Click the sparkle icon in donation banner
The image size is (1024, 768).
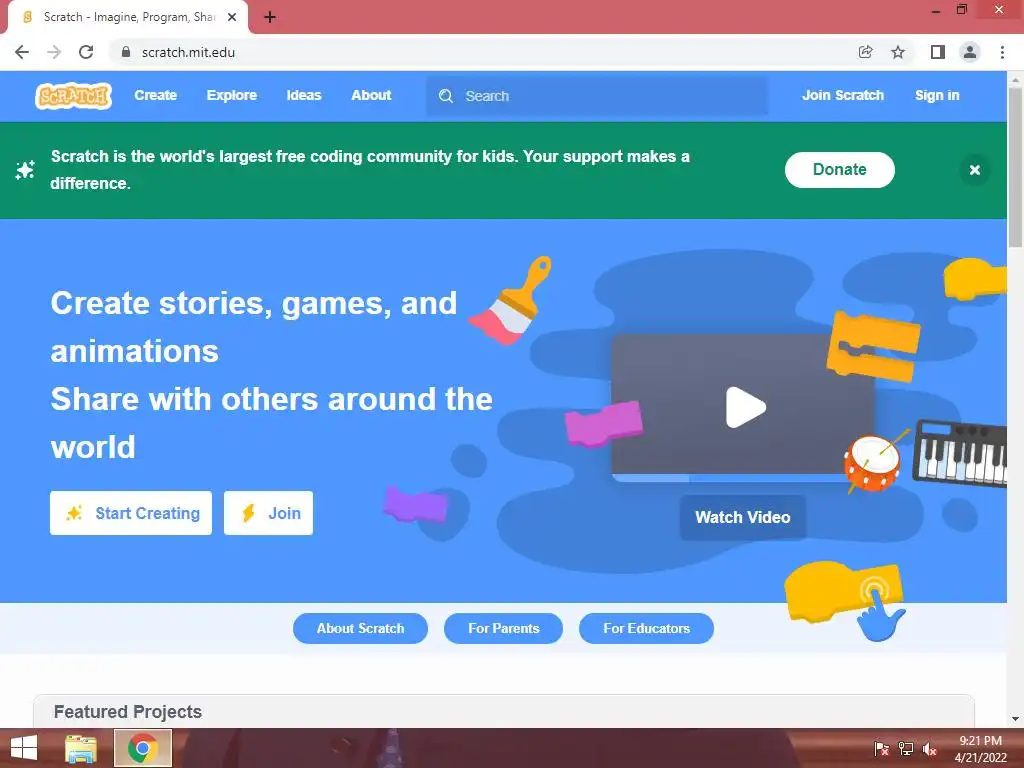[x=25, y=170]
